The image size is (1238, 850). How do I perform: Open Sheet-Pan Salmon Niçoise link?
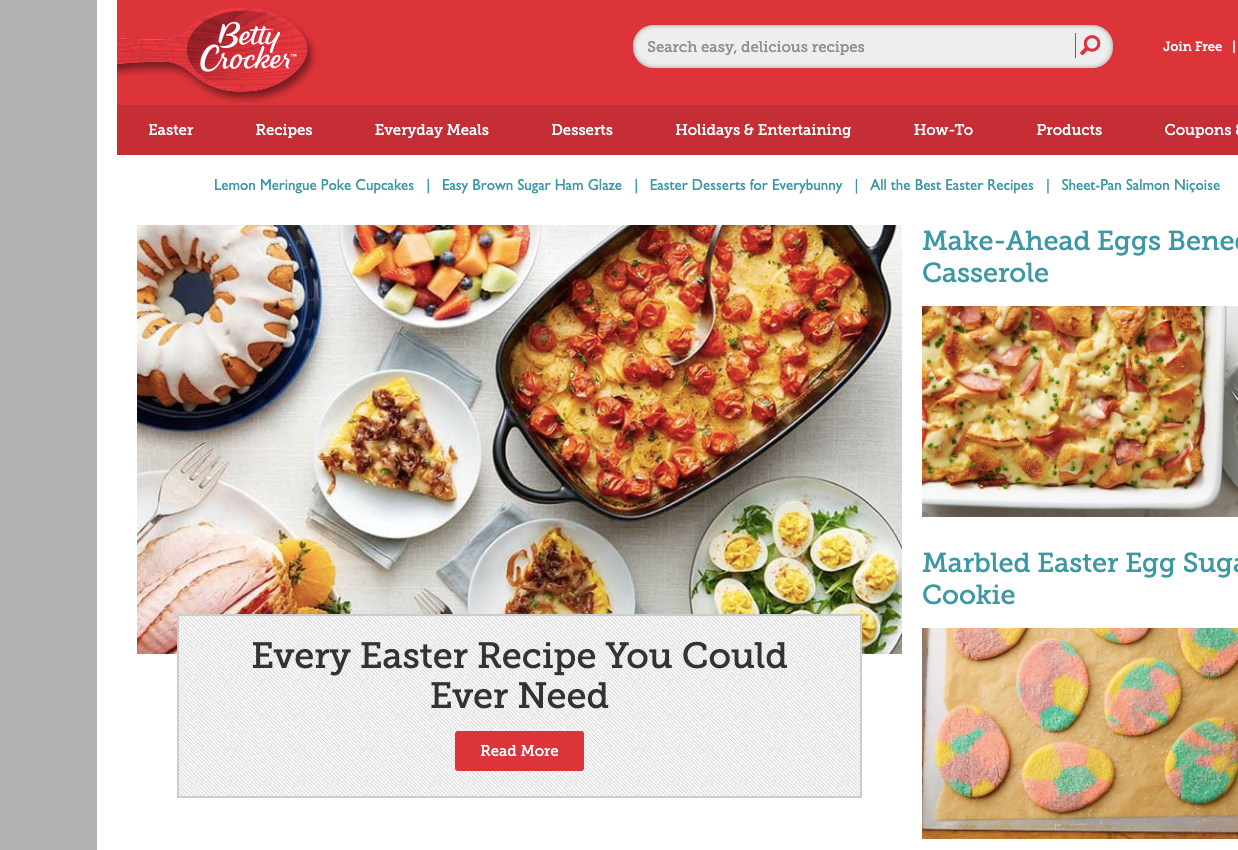pos(1141,185)
